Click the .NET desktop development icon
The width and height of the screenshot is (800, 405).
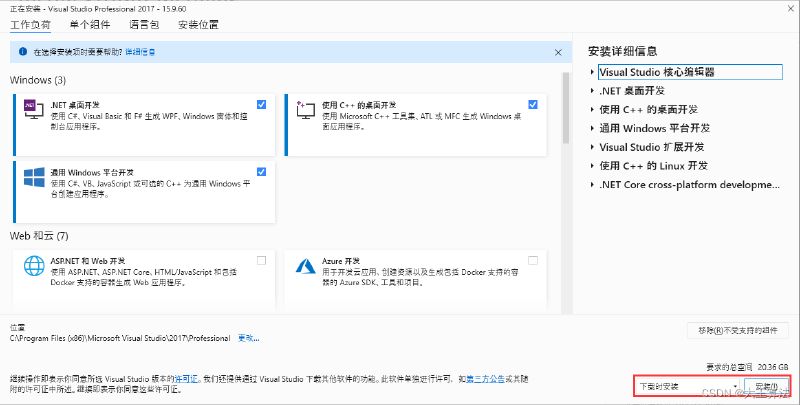click(34, 110)
